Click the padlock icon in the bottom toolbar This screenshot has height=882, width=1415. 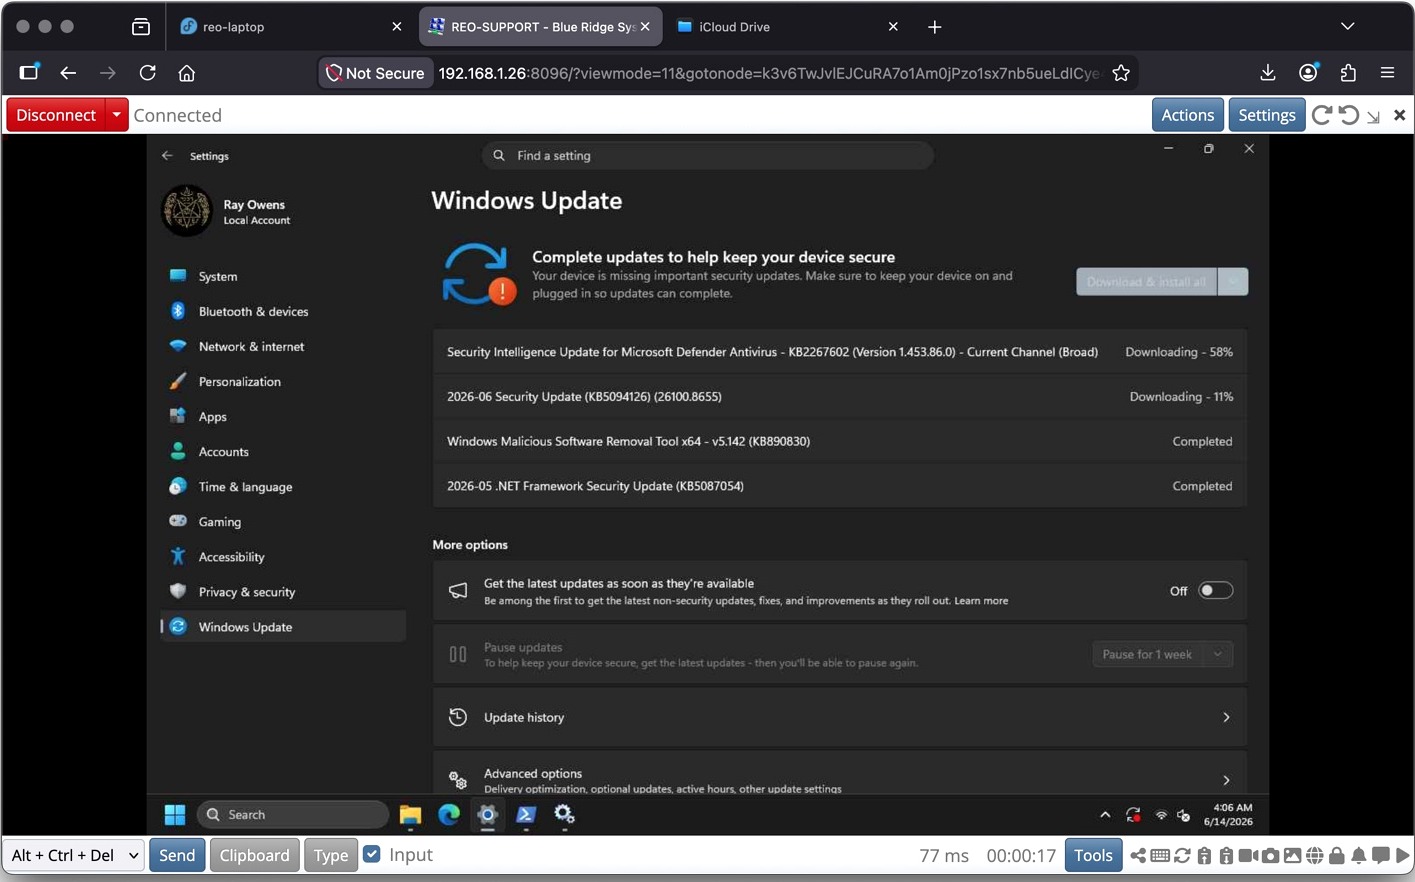pos(1337,855)
